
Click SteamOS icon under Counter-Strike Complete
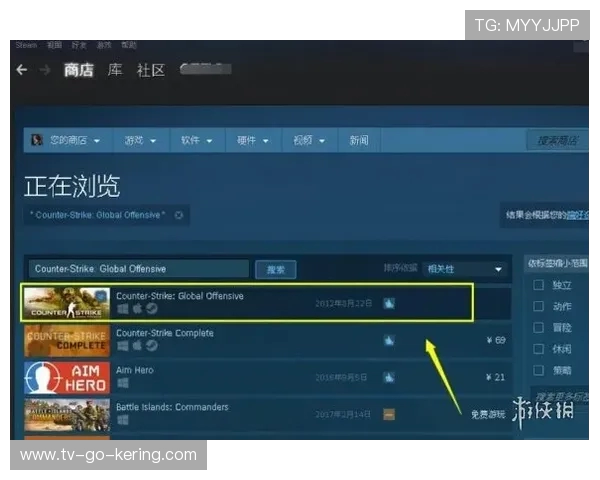(x=152, y=346)
